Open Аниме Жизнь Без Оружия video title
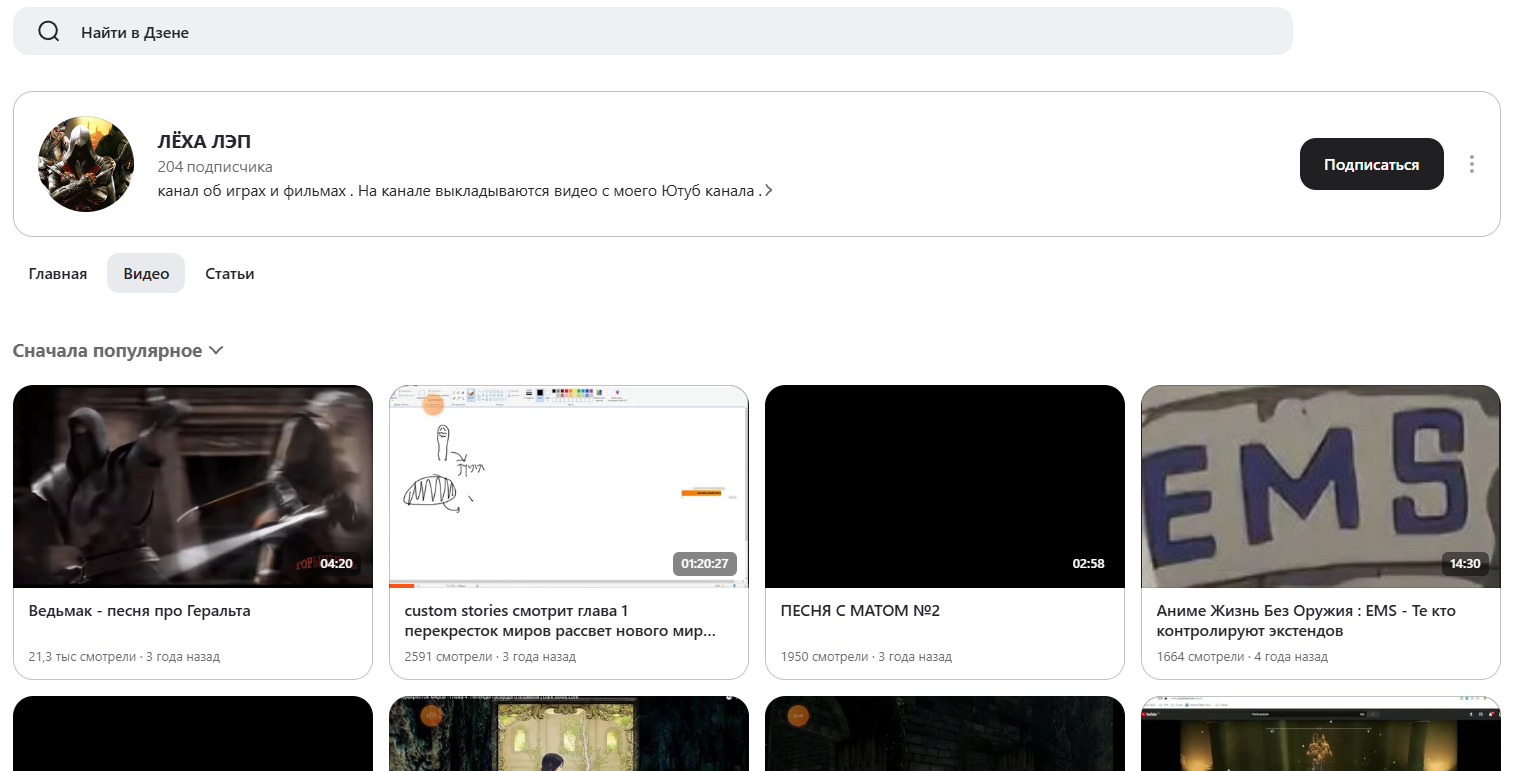The height and width of the screenshot is (771, 1528). (x=1306, y=621)
